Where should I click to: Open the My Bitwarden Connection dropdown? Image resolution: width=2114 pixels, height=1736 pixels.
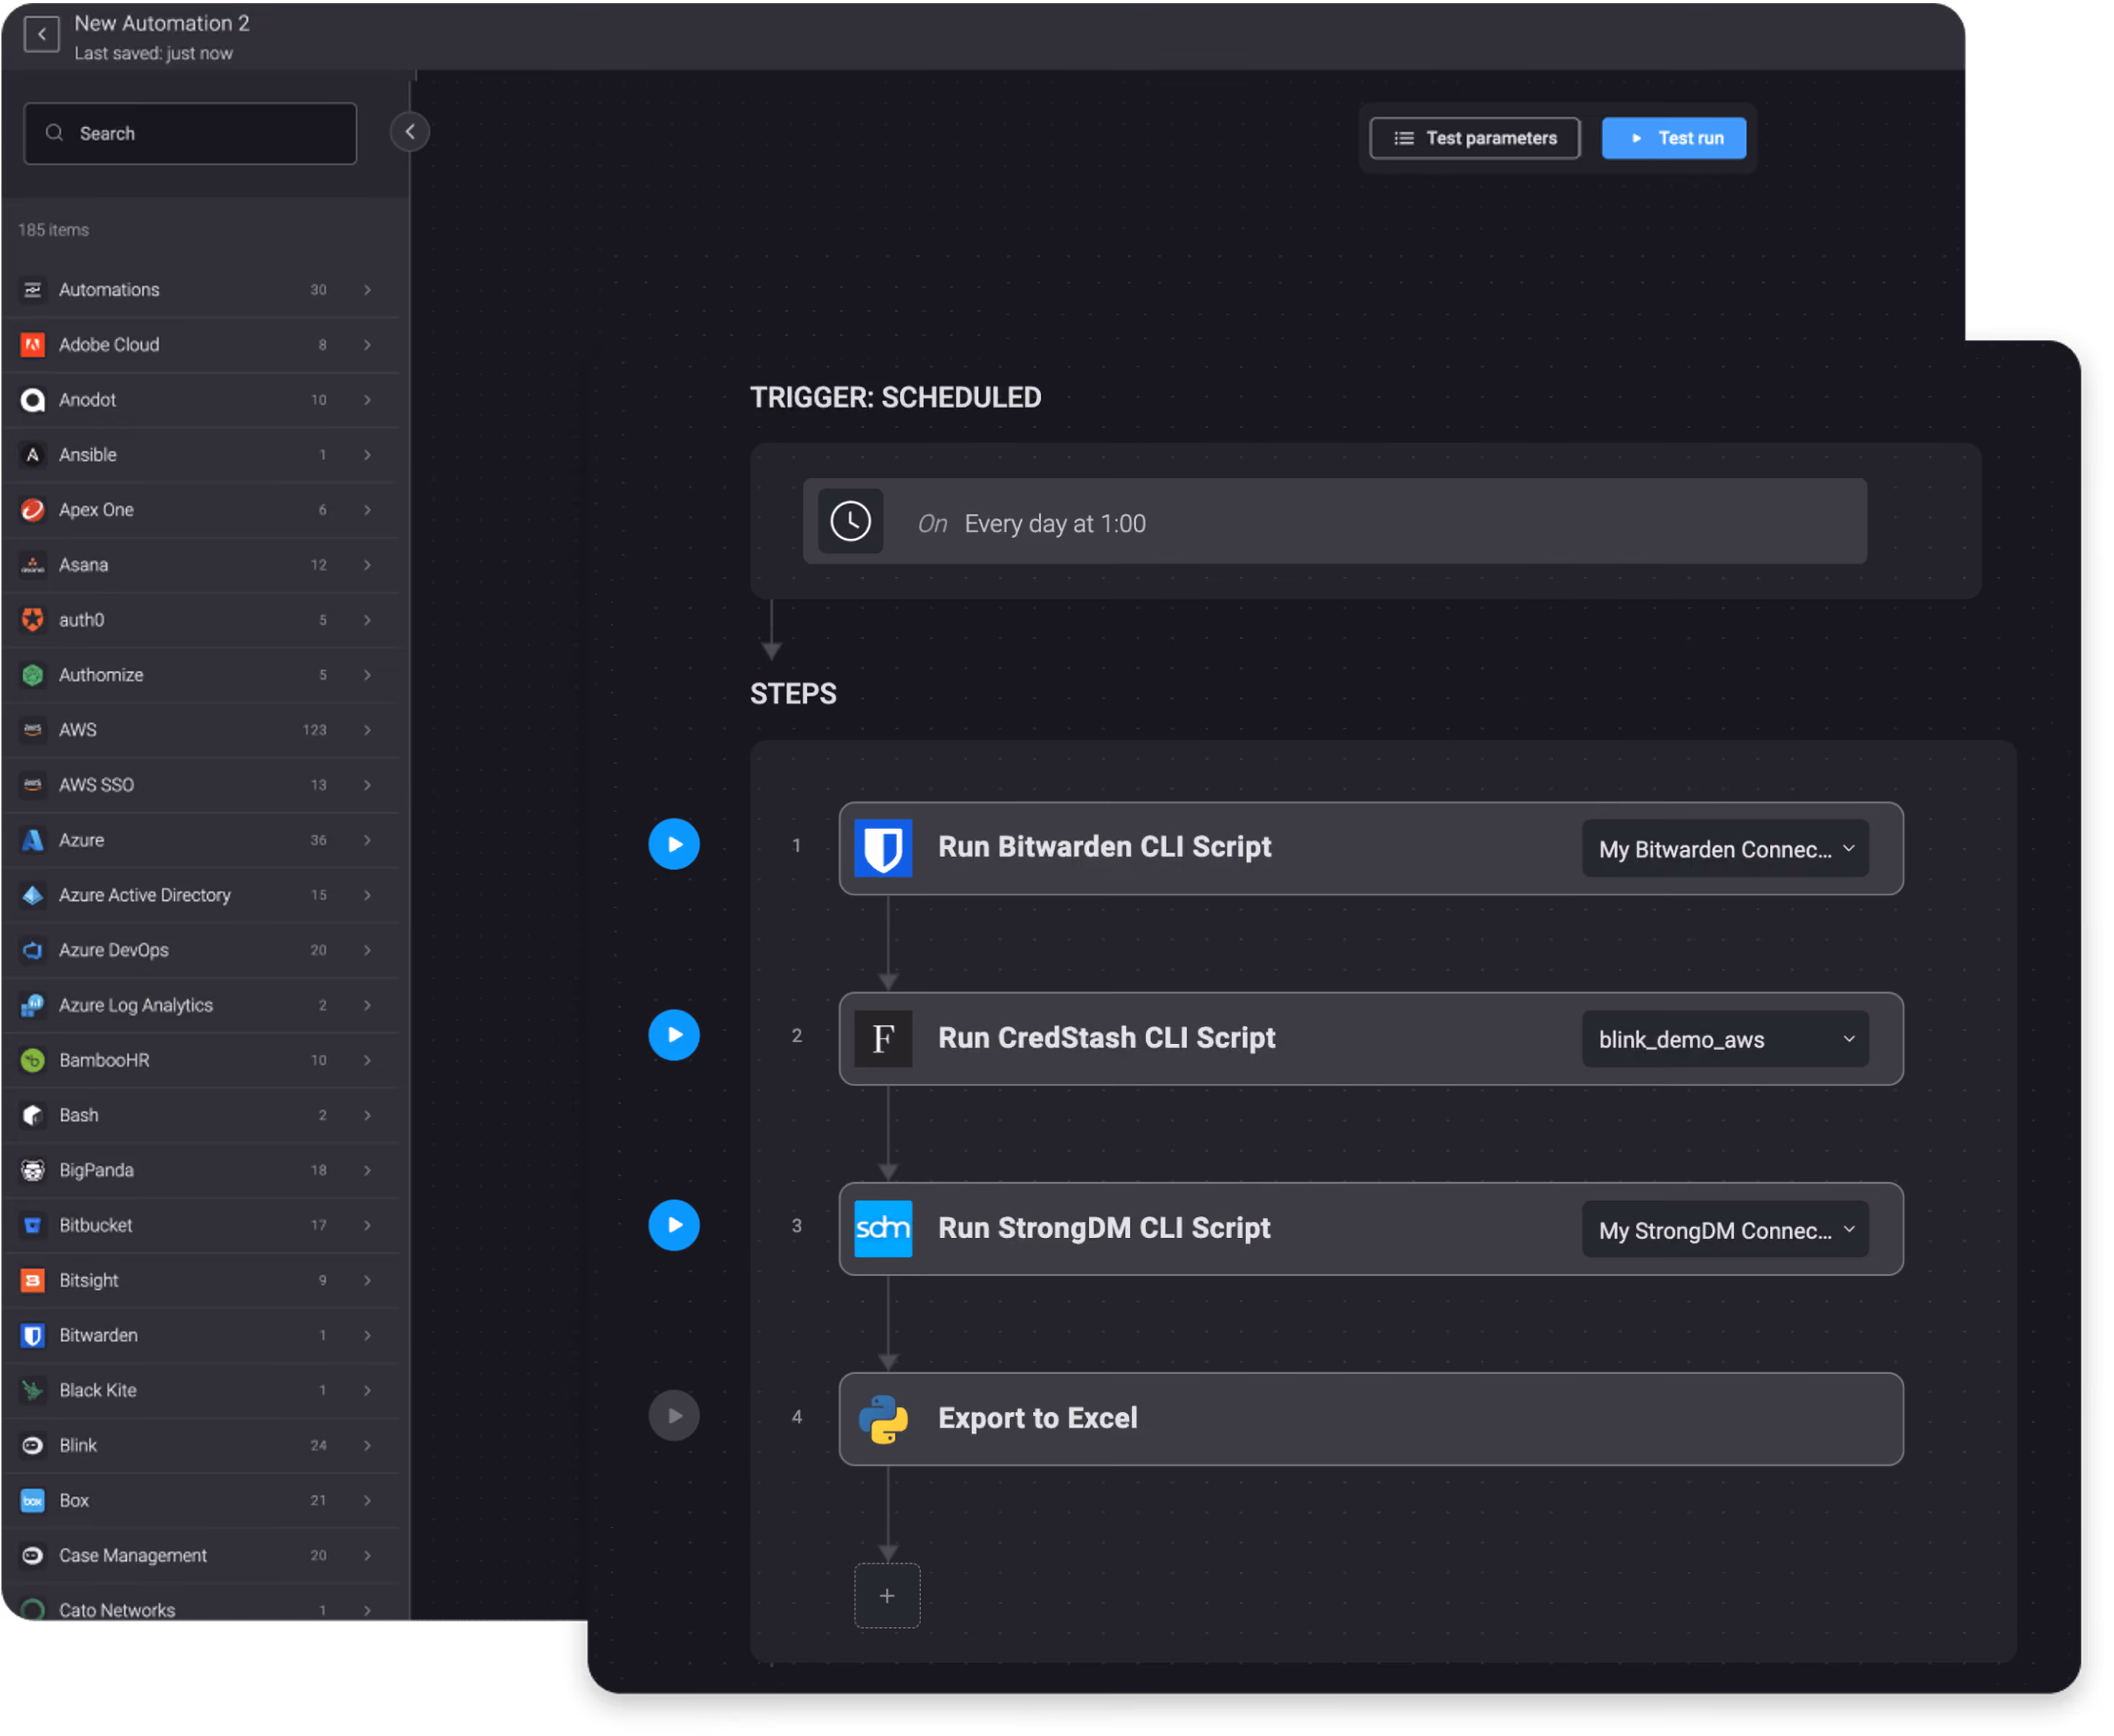[1726, 849]
